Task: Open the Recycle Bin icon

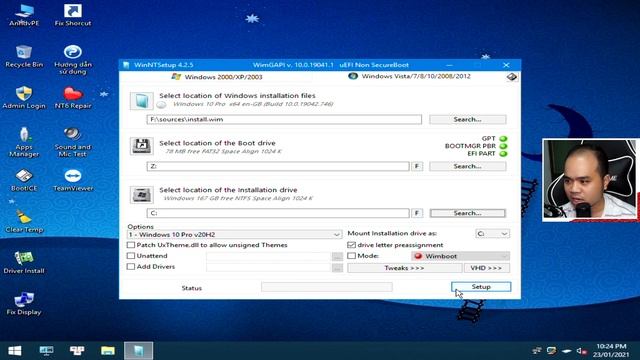Action: tap(24, 56)
